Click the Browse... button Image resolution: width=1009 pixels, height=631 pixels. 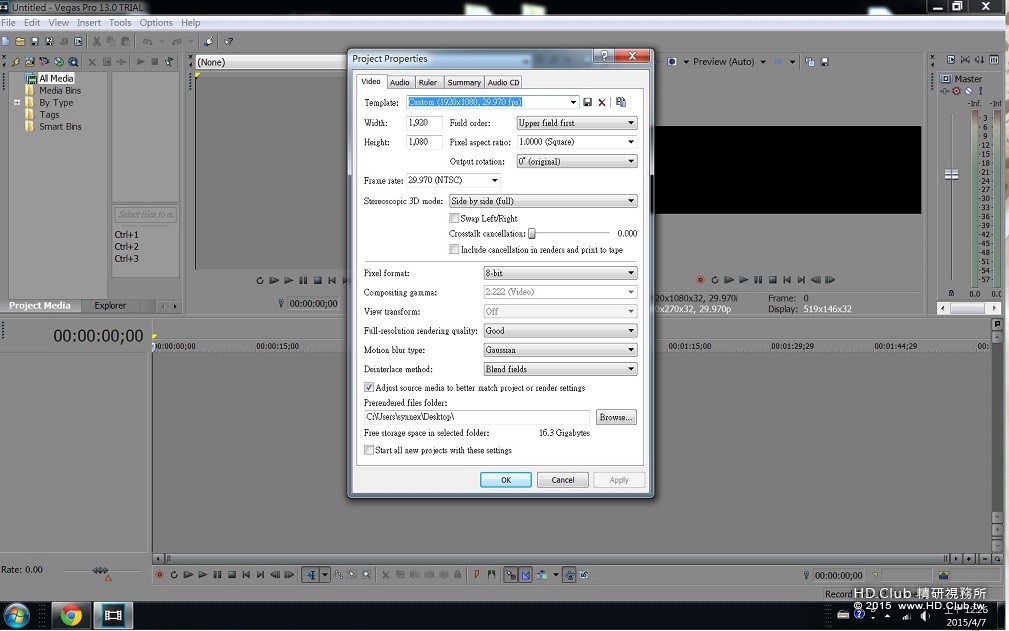[x=616, y=417]
